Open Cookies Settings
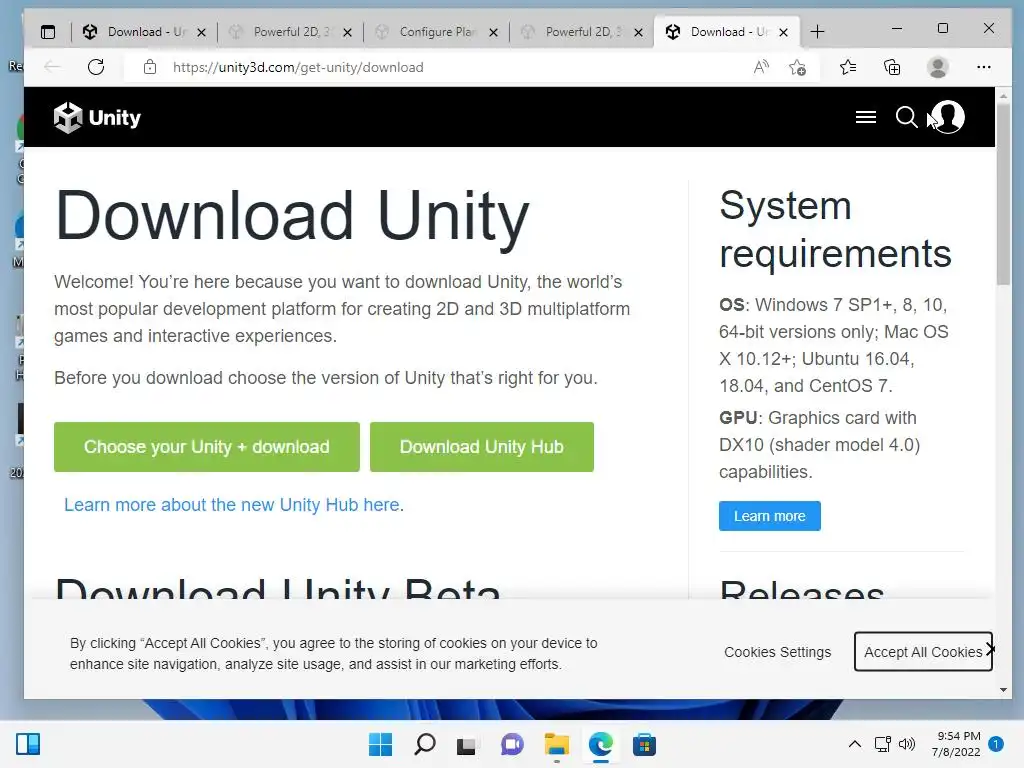Viewport: 1024px width, 768px height. click(777, 652)
